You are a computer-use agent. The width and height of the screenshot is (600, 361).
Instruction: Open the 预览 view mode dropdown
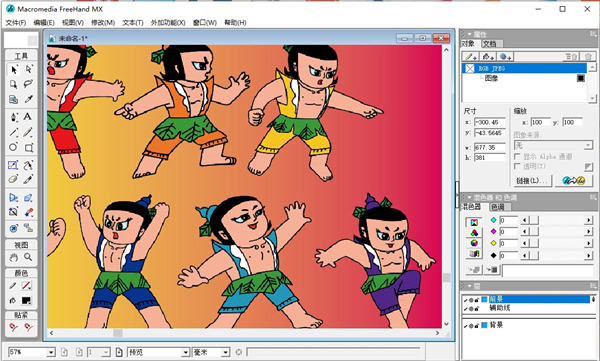coord(185,352)
